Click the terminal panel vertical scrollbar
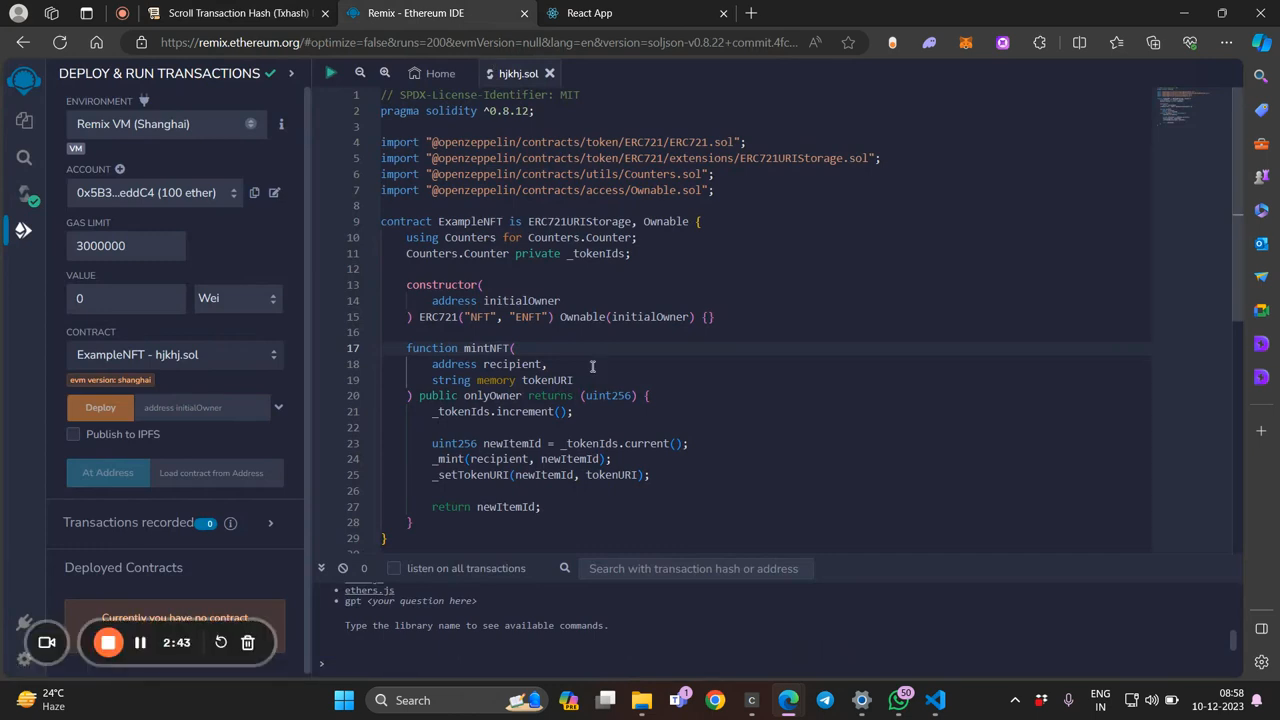This screenshot has height=720, width=1280. [x=1233, y=640]
